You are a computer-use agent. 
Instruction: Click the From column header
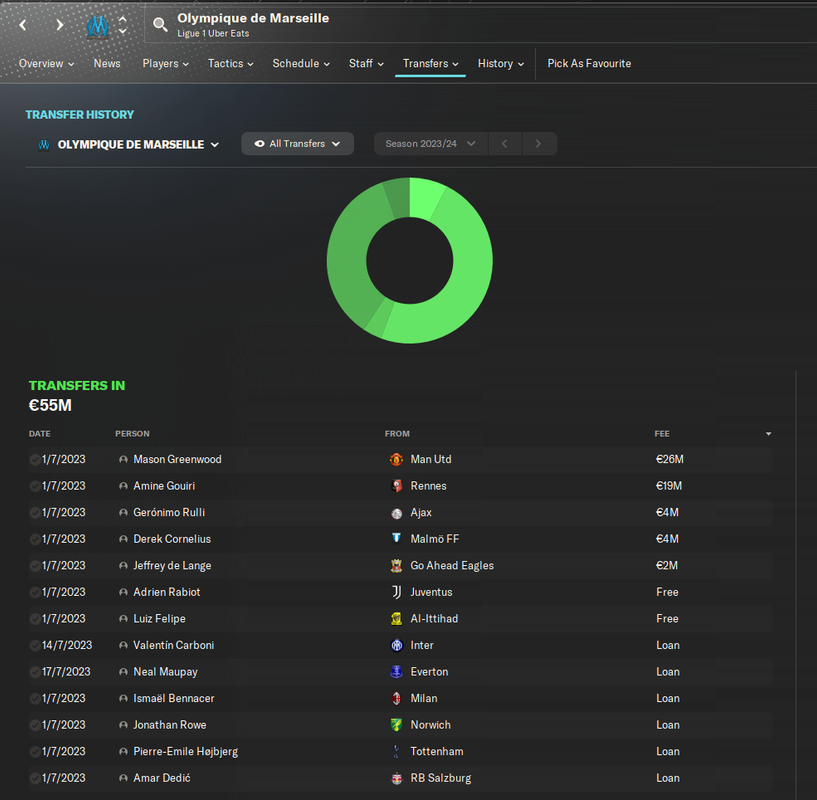(x=397, y=434)
